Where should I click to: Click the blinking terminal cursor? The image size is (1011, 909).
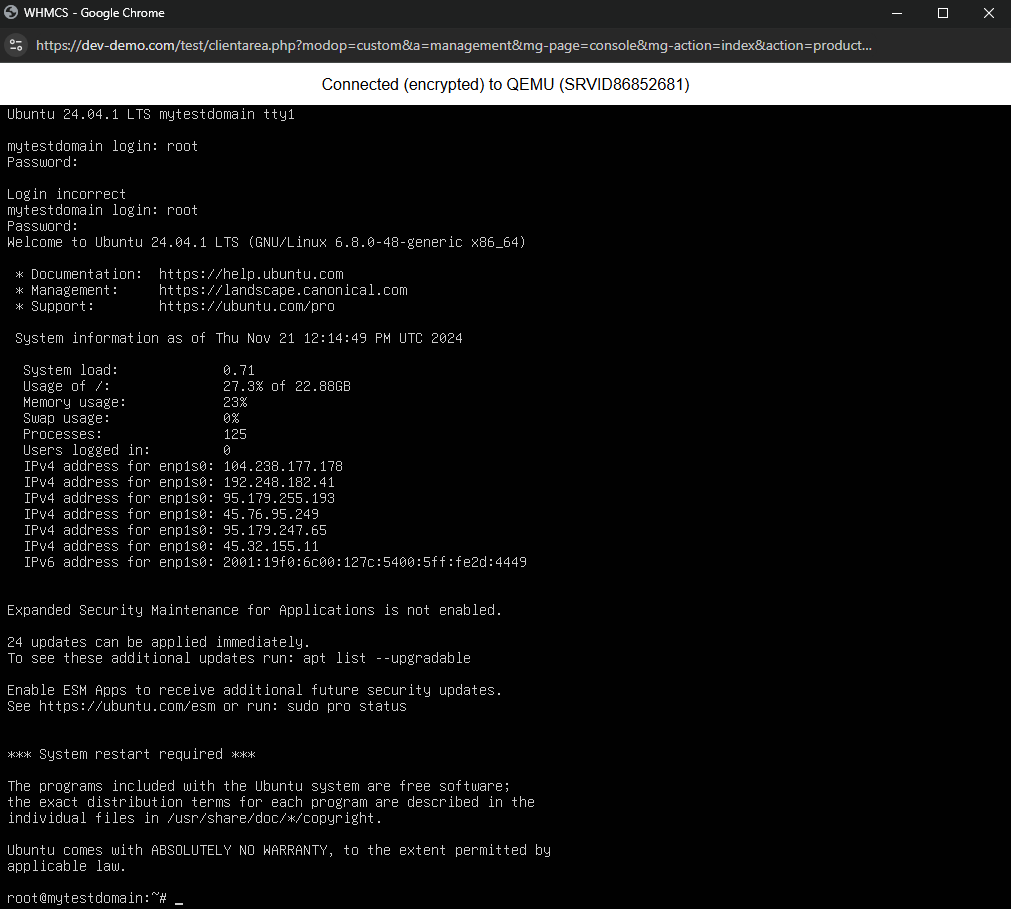[178, 899]
